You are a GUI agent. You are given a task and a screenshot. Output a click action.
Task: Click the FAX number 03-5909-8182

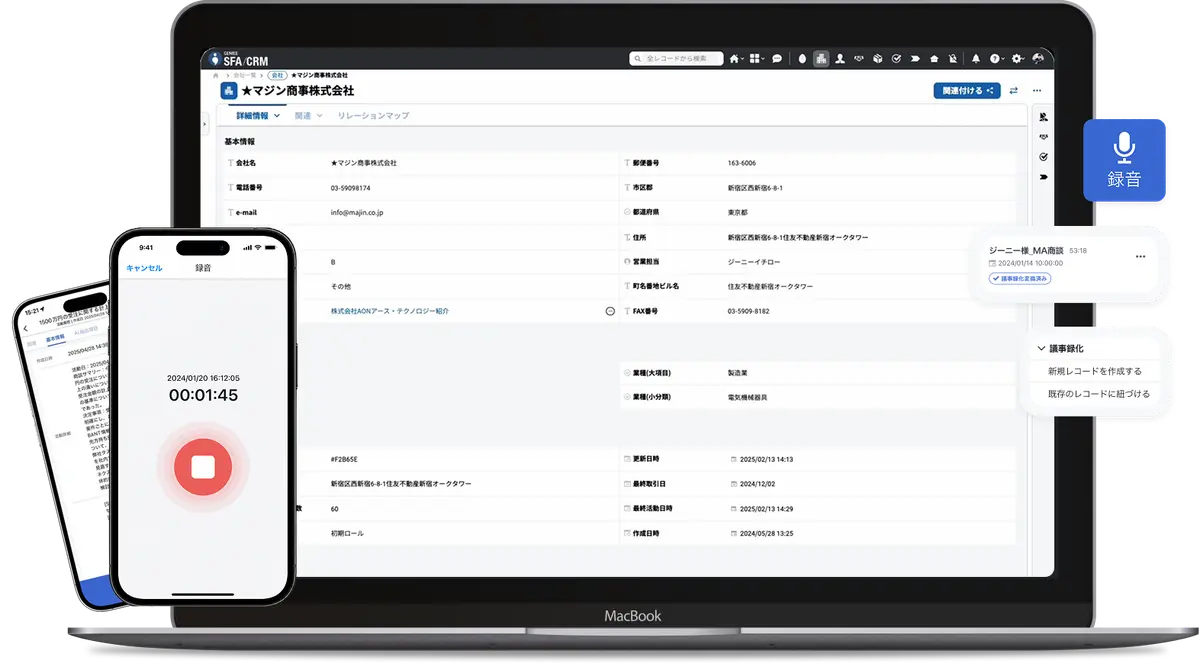point(749,311)
